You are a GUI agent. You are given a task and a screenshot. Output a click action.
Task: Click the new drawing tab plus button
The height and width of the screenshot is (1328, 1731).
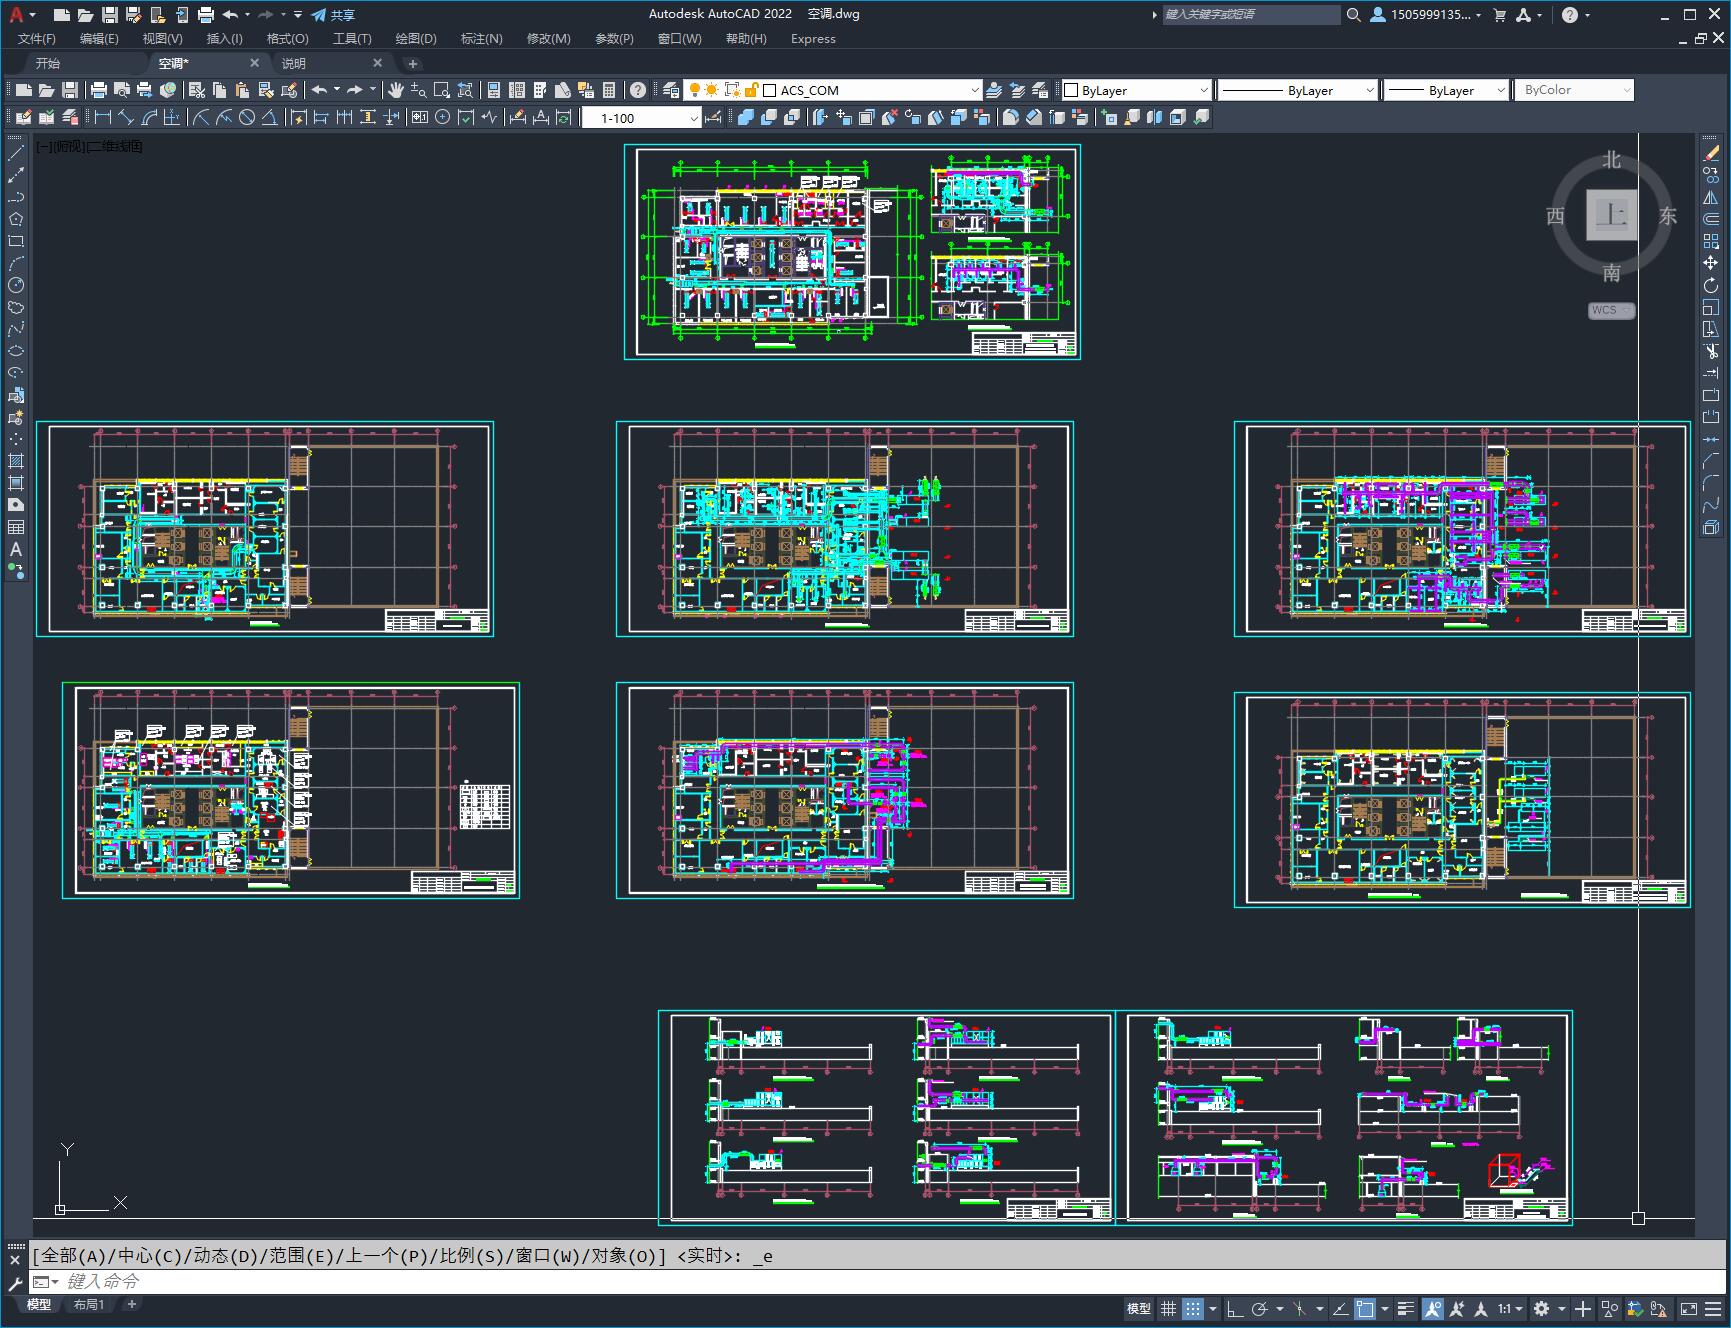click(x=413, y=63)
